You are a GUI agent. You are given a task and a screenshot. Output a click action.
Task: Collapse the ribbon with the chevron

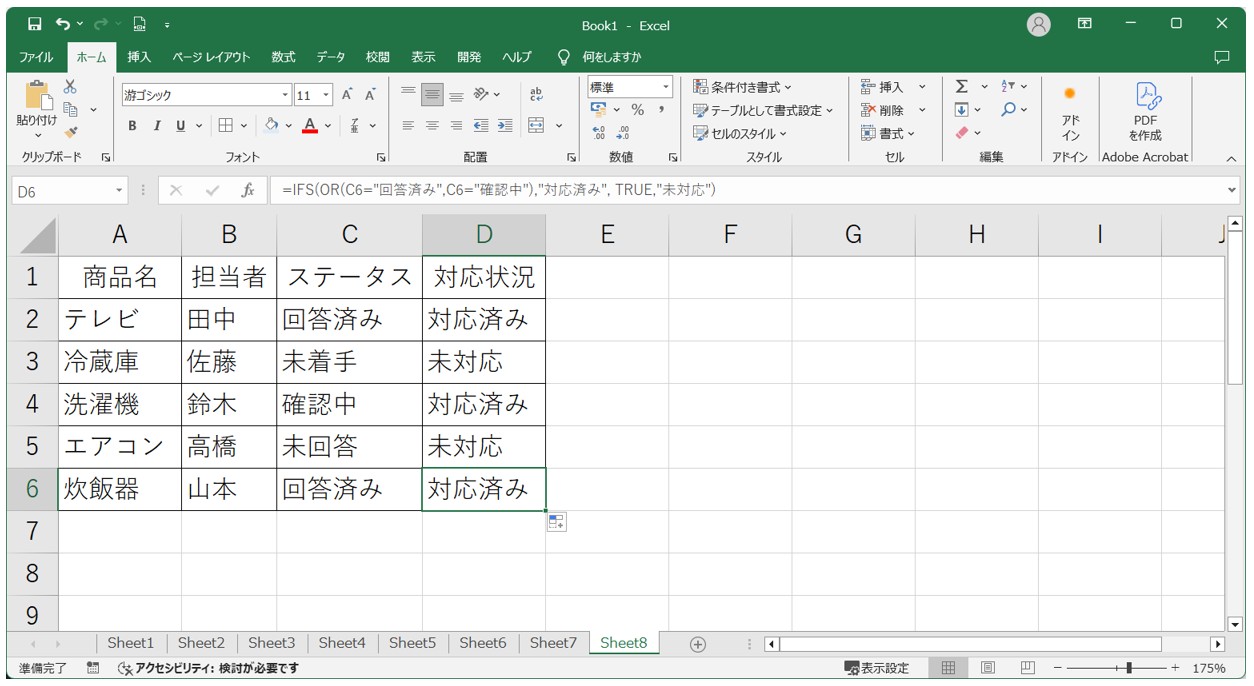coord(1231,158)
